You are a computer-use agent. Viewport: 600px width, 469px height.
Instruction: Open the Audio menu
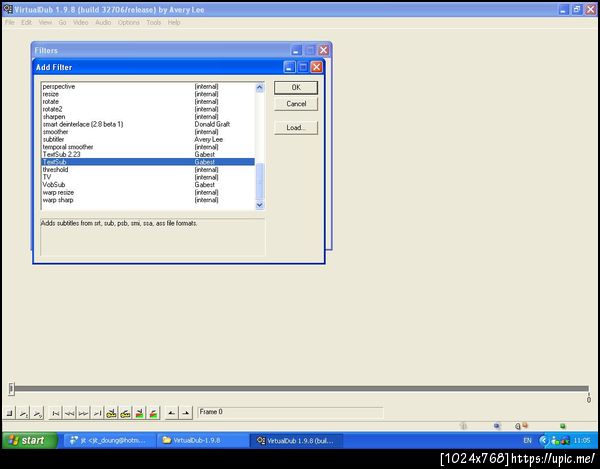pos(103,23)
